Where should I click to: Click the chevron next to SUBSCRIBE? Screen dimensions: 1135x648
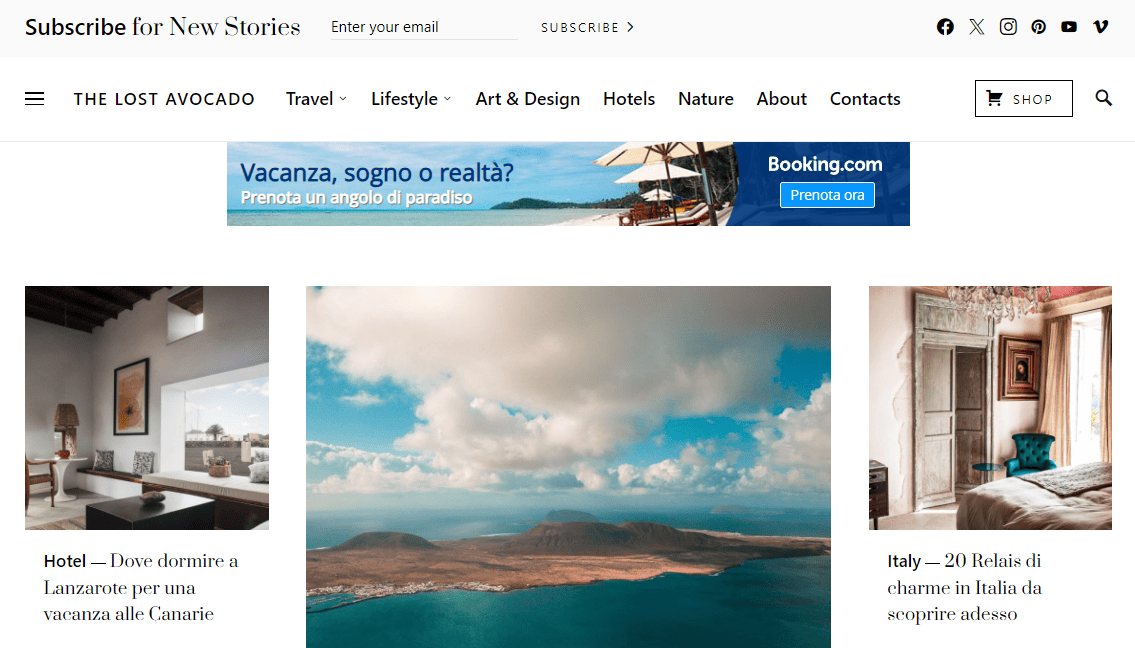click(630, 27)
